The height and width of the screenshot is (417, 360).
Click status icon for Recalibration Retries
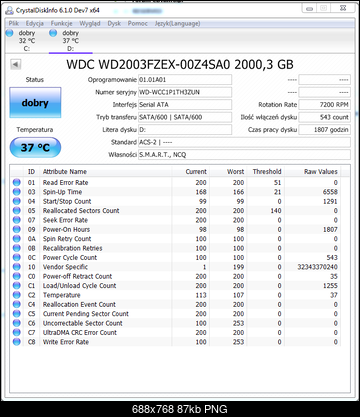(x=16, y=248)
